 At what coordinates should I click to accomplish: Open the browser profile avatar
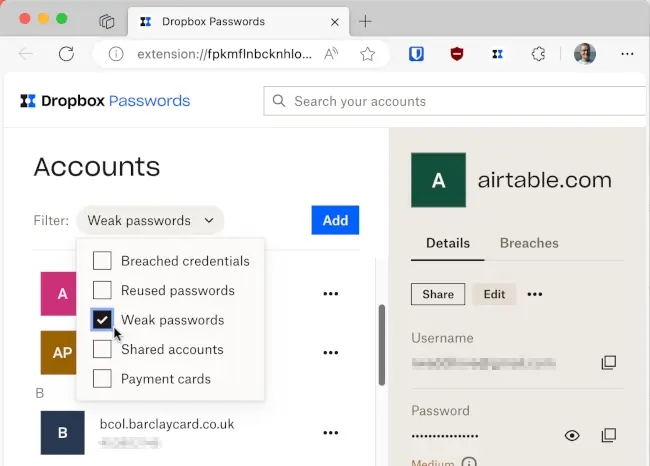[x=585, y=54]
